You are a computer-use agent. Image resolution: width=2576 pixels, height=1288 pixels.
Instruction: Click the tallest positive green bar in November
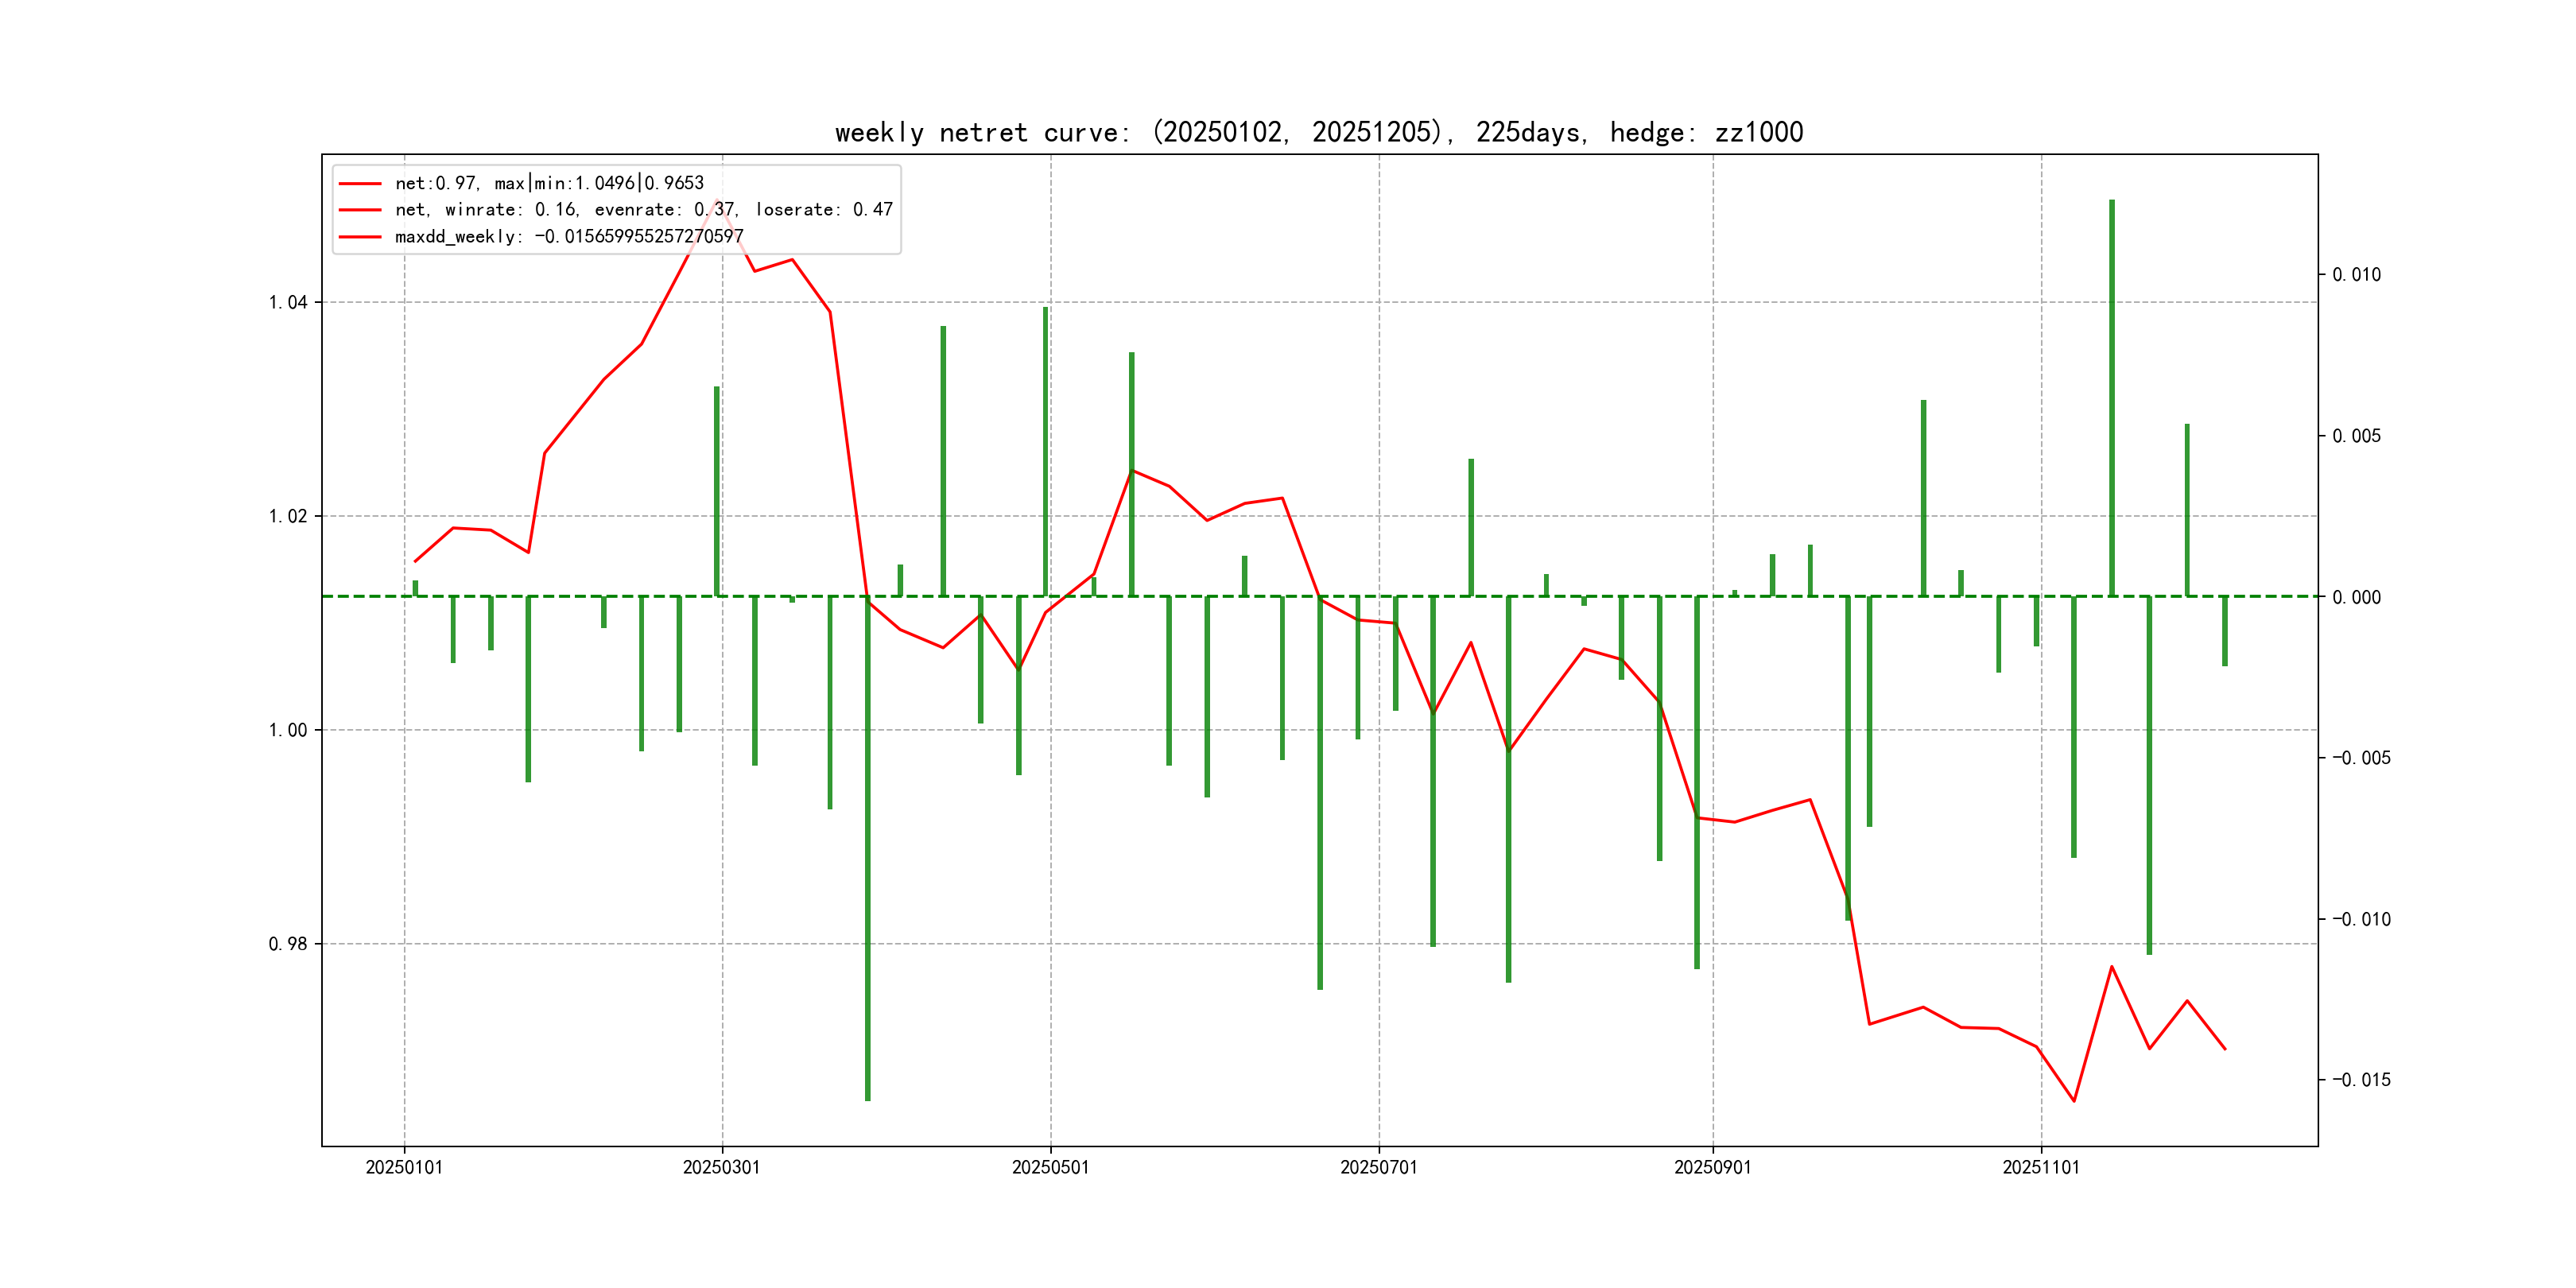click(2111, 400)
